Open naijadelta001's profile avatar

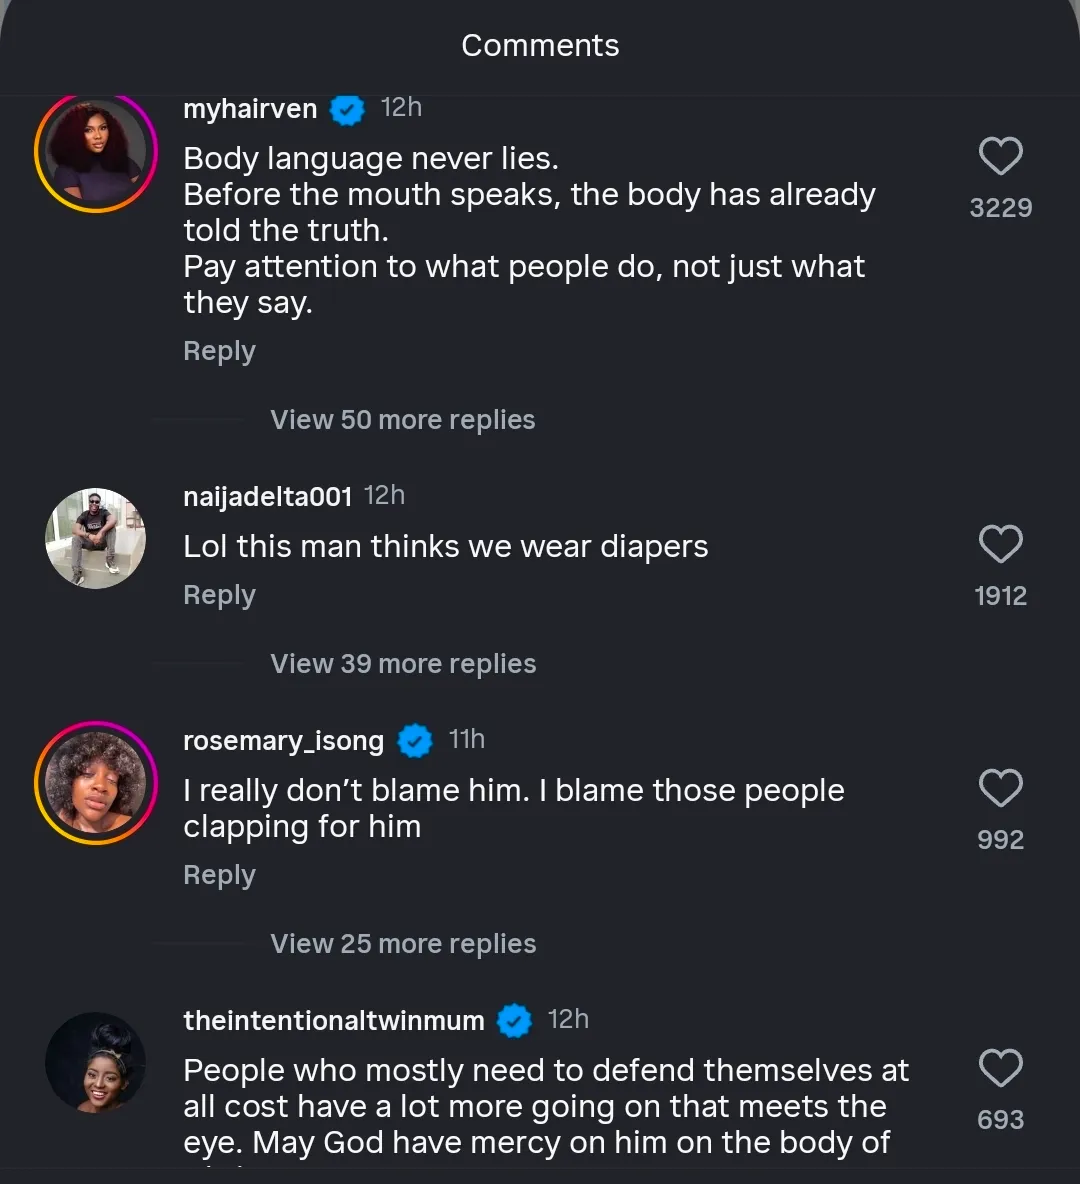(x=96, y=539)
